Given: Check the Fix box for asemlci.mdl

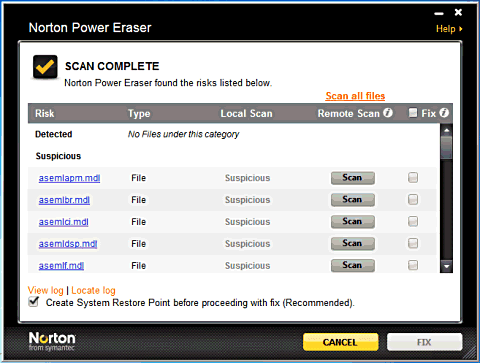Looking at the screenshot, I should [413, 221].
